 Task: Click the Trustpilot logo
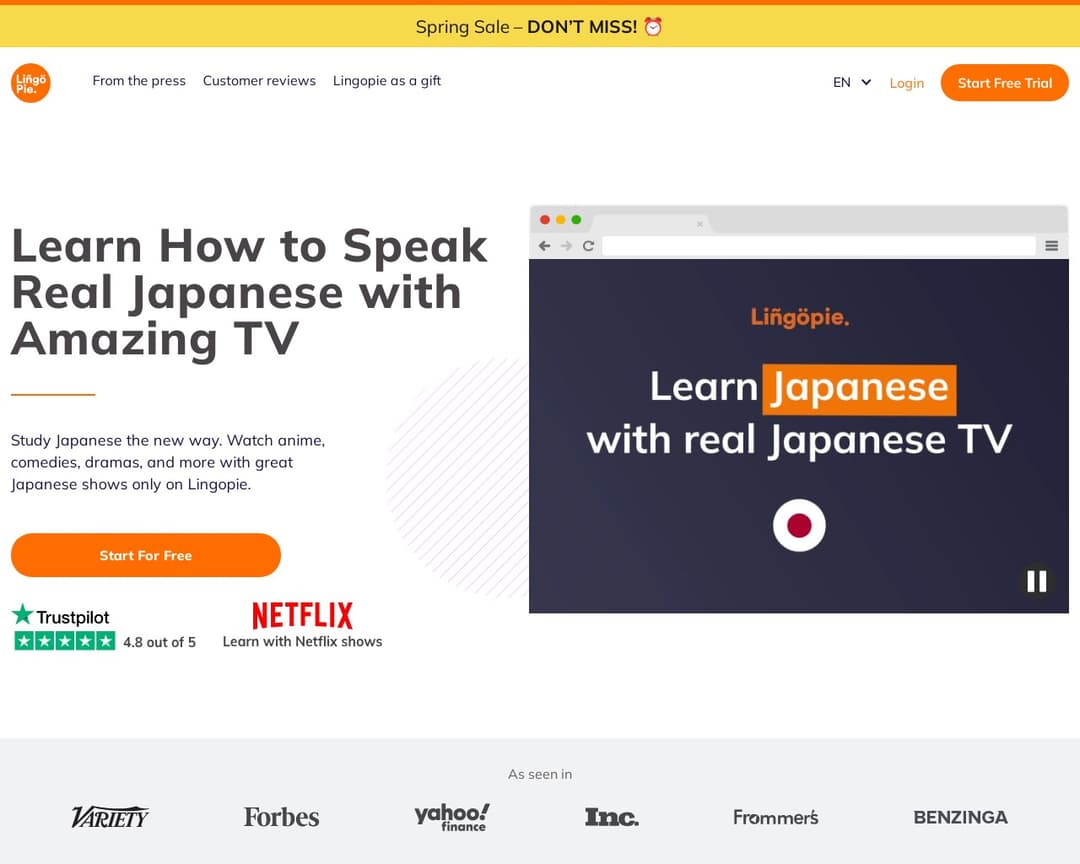pos(61,615)
